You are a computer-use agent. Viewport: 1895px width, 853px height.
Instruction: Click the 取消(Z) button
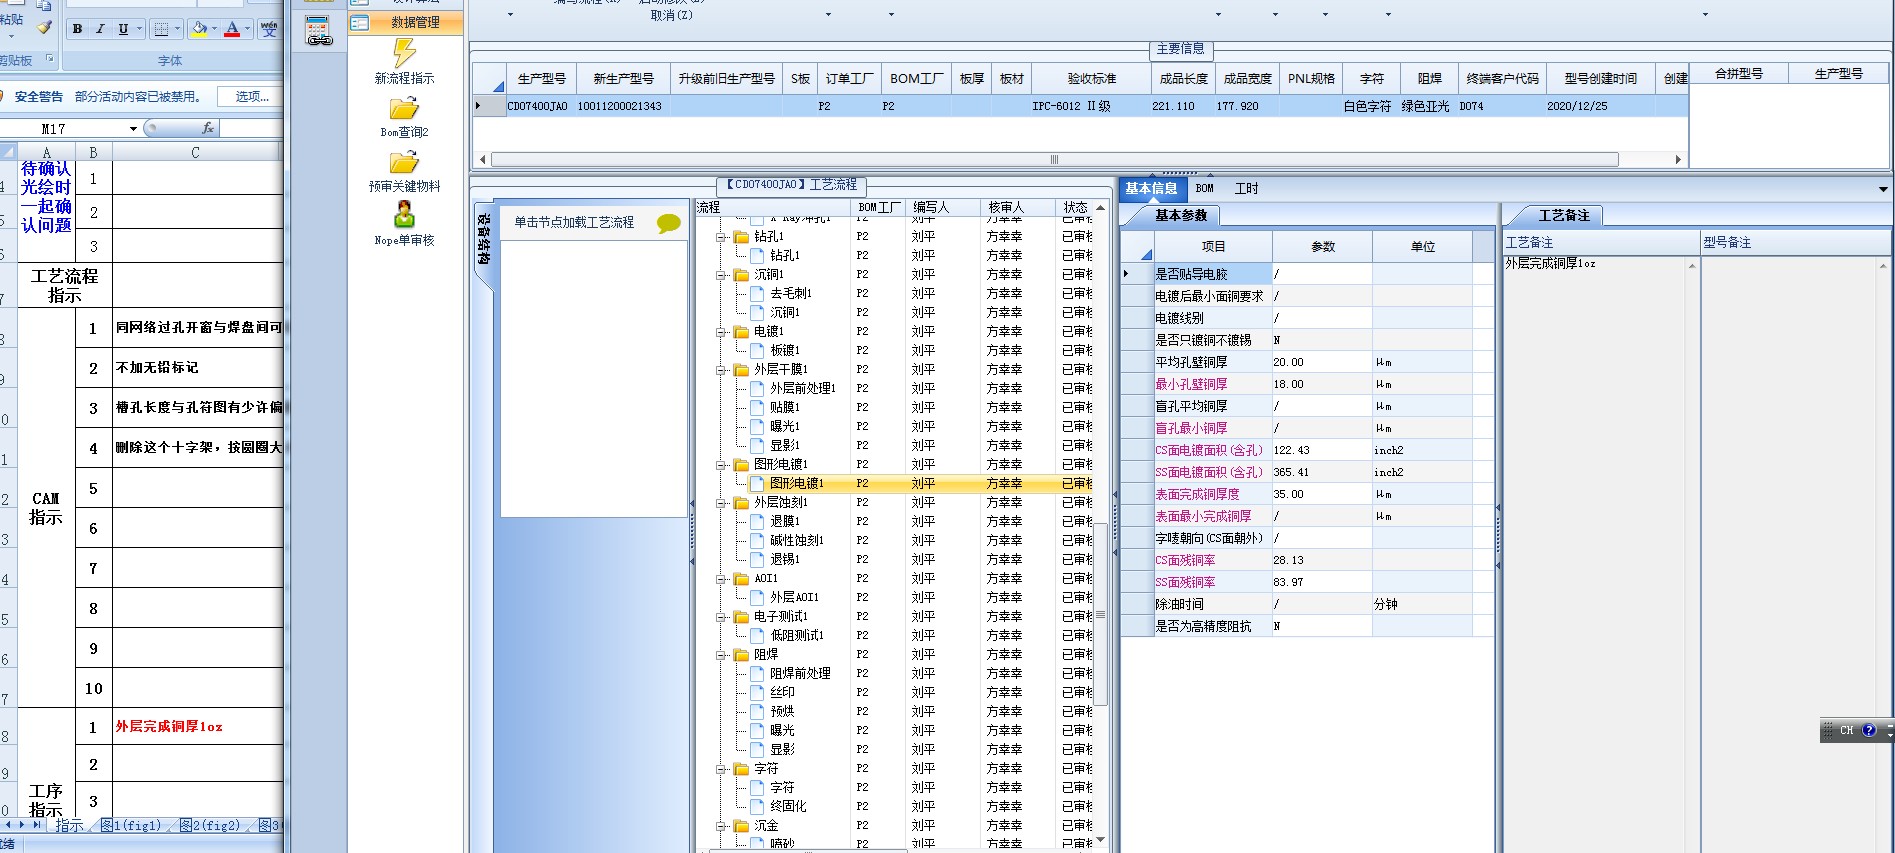tap(671, 15)
